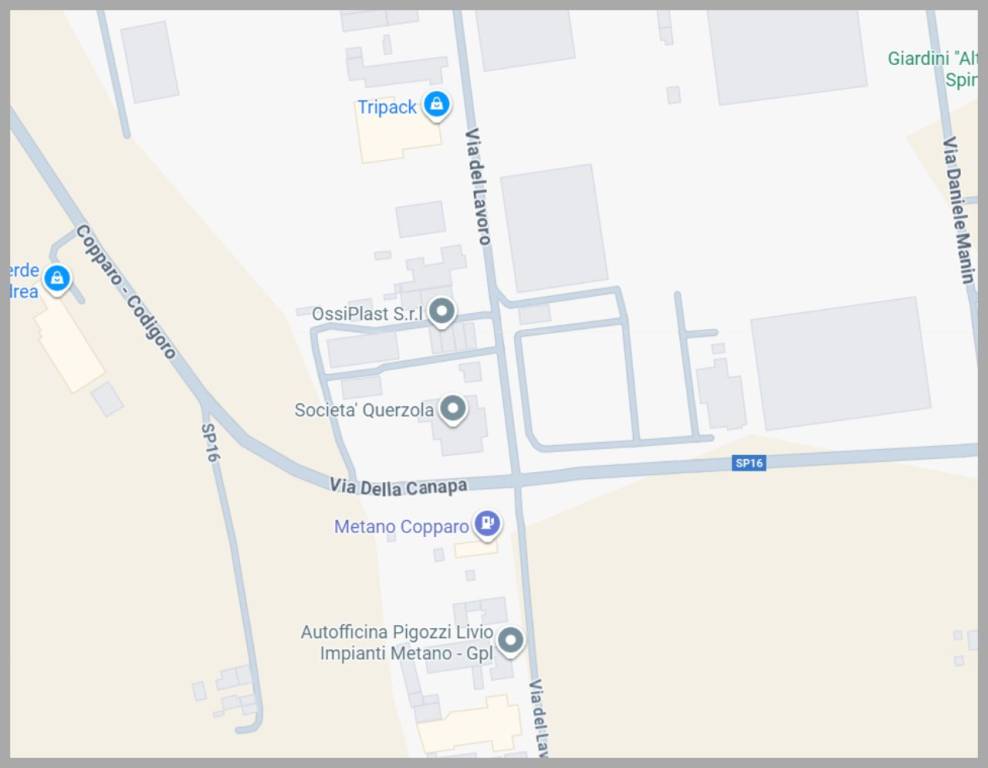Viewport: 988px width, 768px height.
Task: Click the Metano Copparo text label
Action: coord(401,526)
